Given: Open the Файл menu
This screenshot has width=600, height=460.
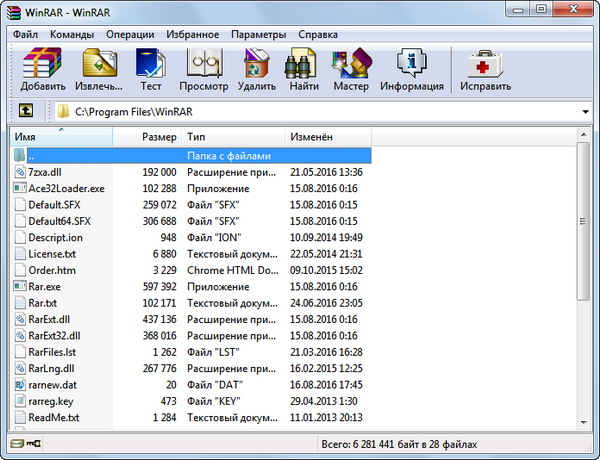Looking at the screenshot, I should (x=26, y=34).
